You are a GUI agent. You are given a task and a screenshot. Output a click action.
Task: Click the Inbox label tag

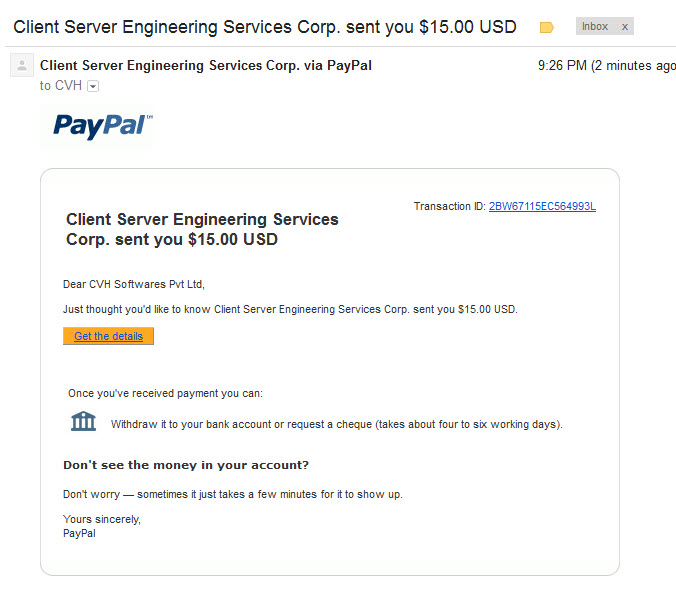click(x=595, y=27)
